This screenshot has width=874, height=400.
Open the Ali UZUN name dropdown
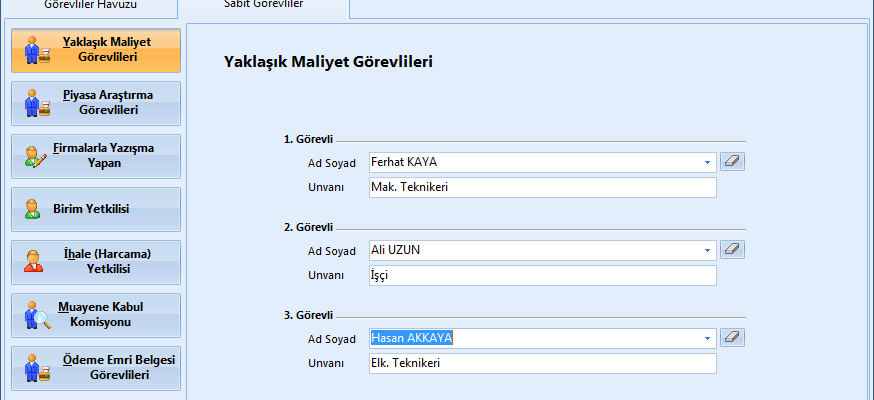click(708, 250)
